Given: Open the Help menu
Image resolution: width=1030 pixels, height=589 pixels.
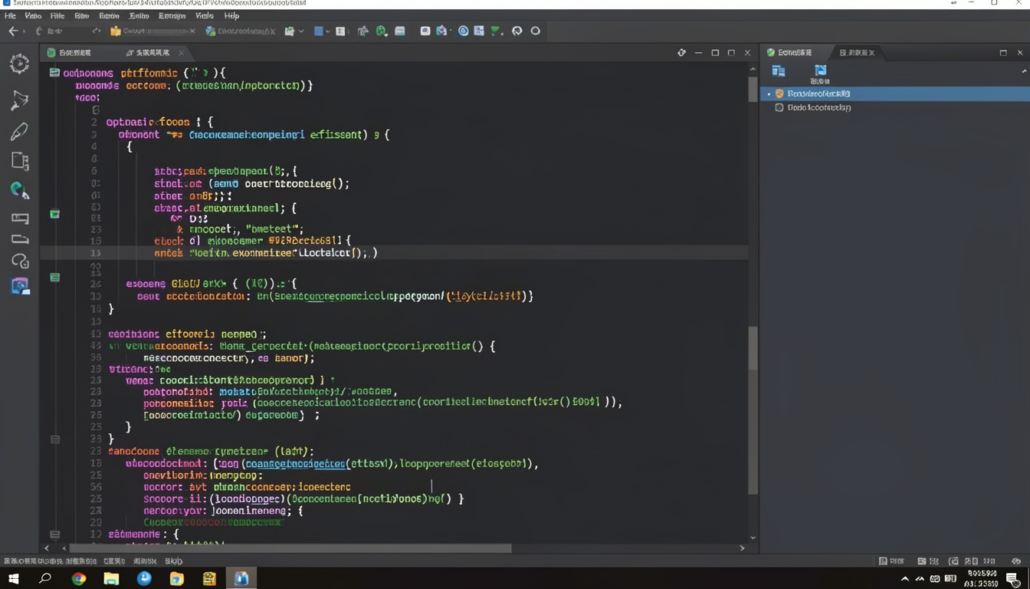Looking at the screenshot, I should (x=231, y=16).
